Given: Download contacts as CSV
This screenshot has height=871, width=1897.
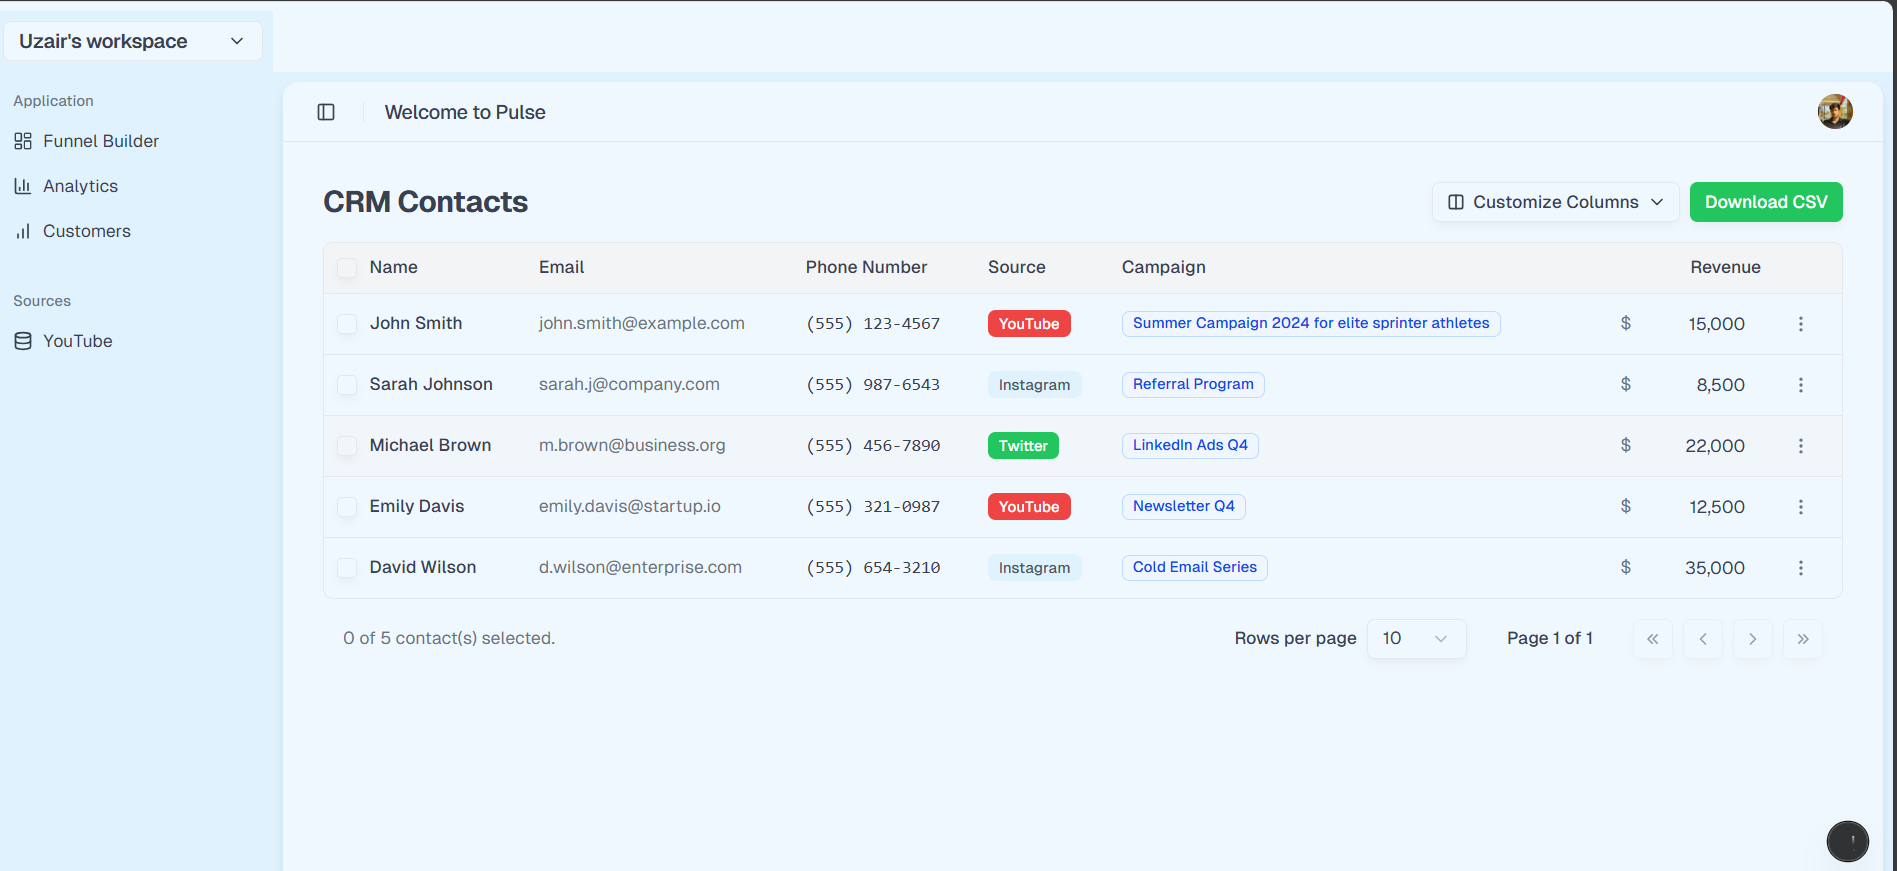Looking at the screenshot, I should [1765, 202].
